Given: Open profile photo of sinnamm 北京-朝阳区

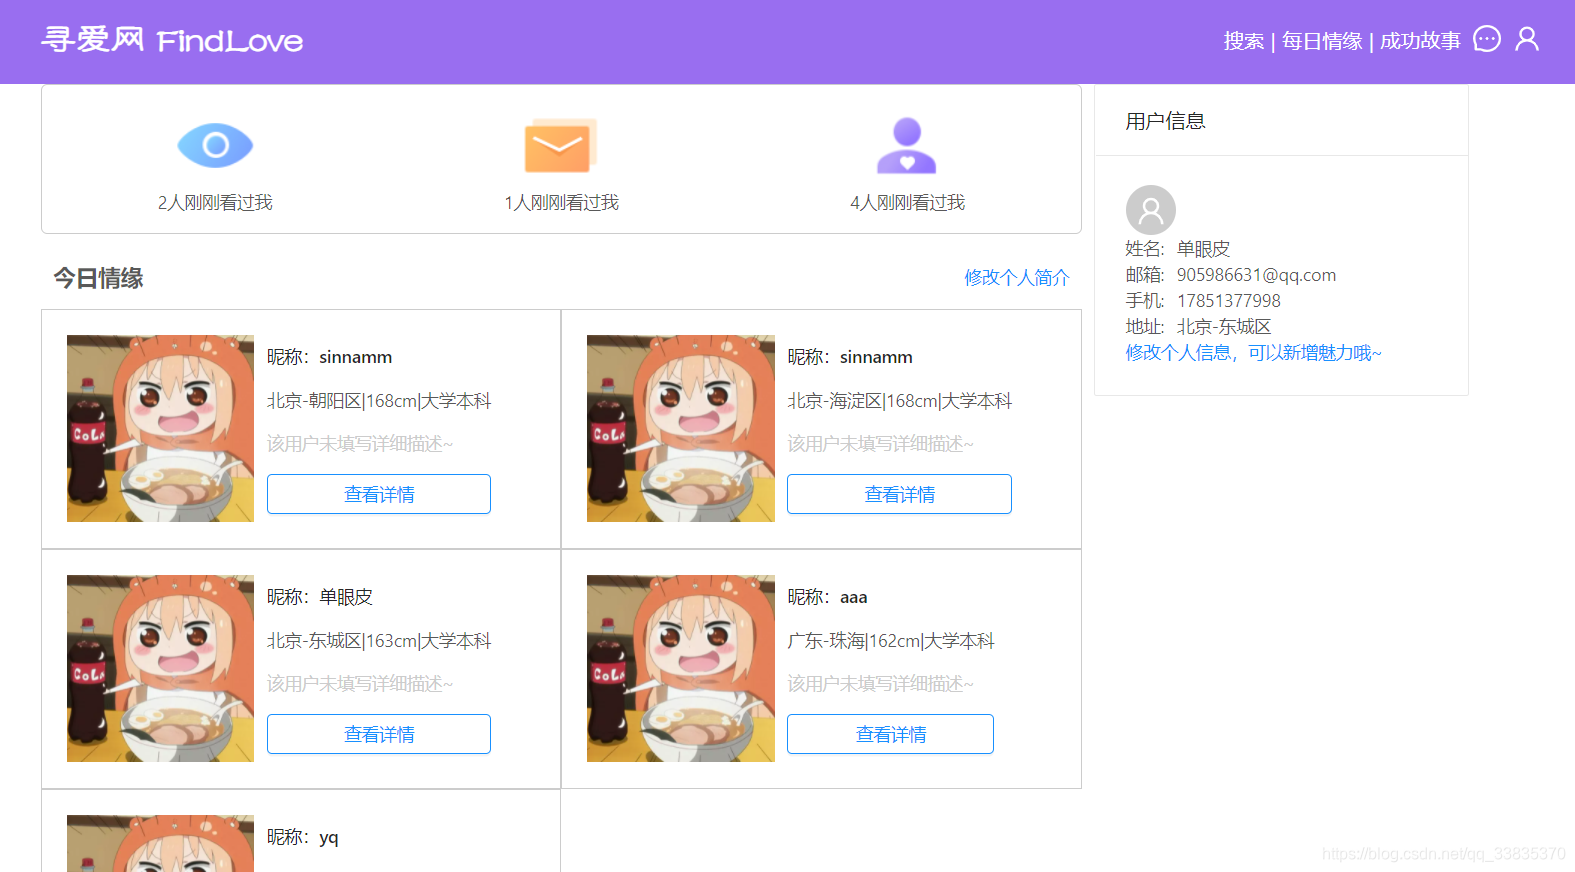Looking at the screenshot, I should click(160, 428).
